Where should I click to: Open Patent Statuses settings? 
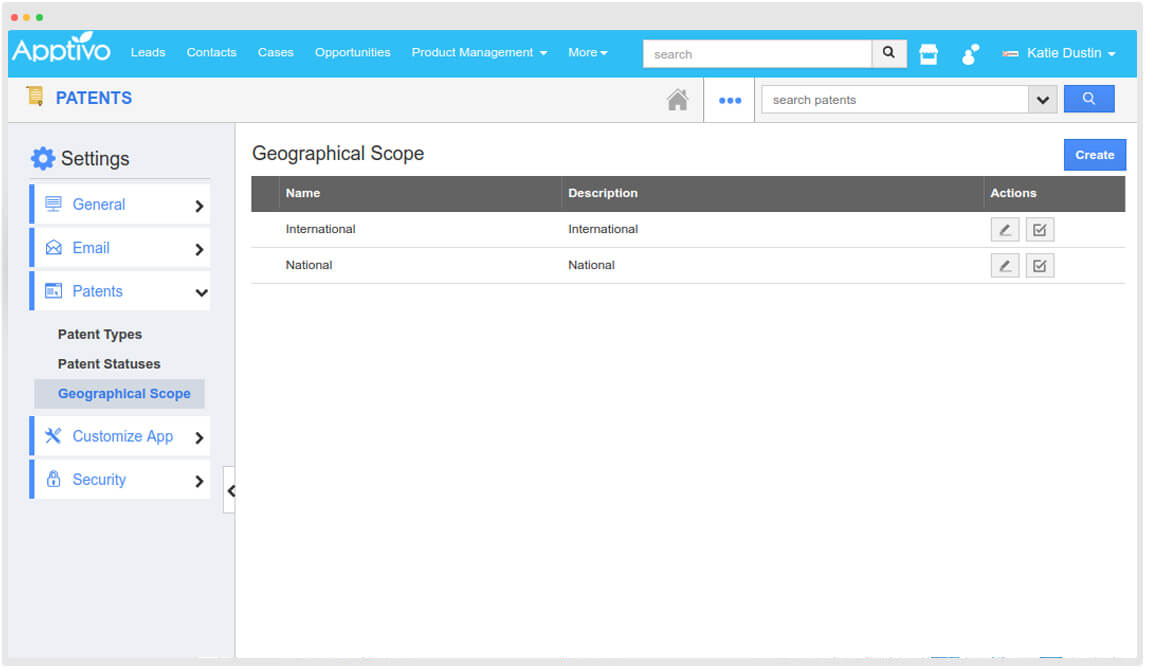pyautogui.click(x=110, y=364)
